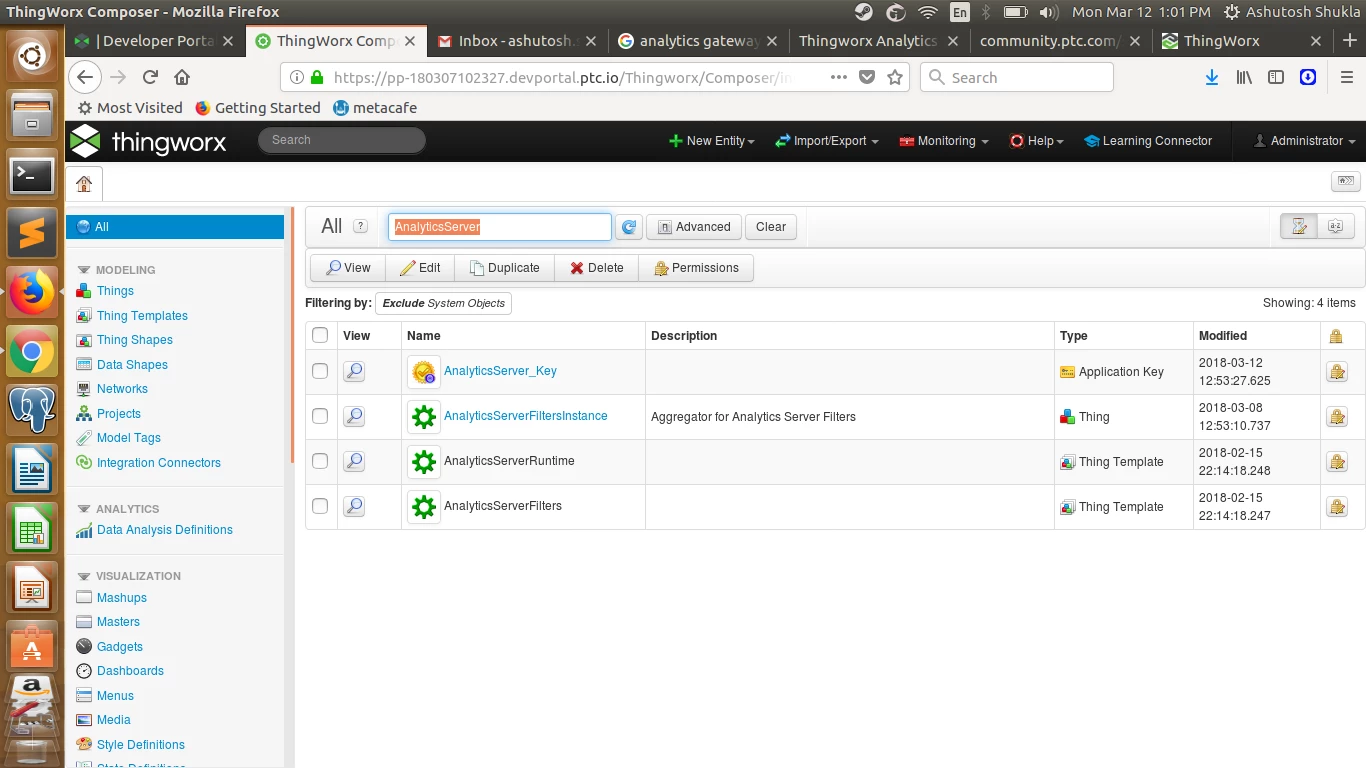Click the View toolbar button
The image size is (1366, 768).
tap(348, 268)
